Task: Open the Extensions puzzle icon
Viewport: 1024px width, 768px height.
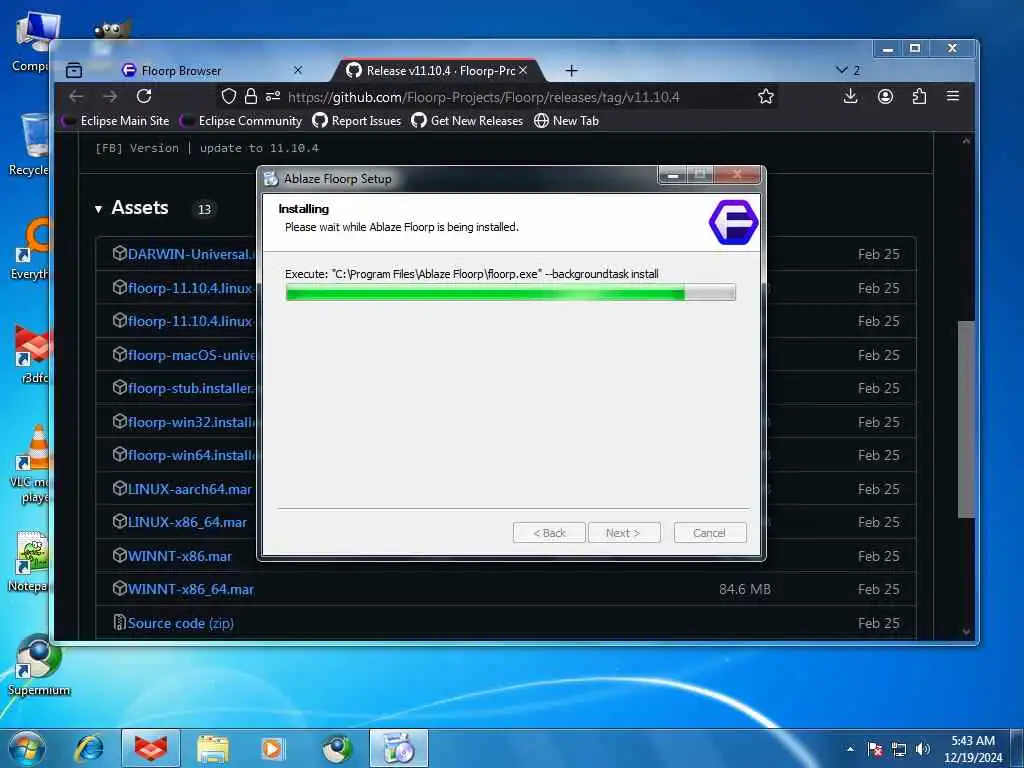Action: (919, 97)
